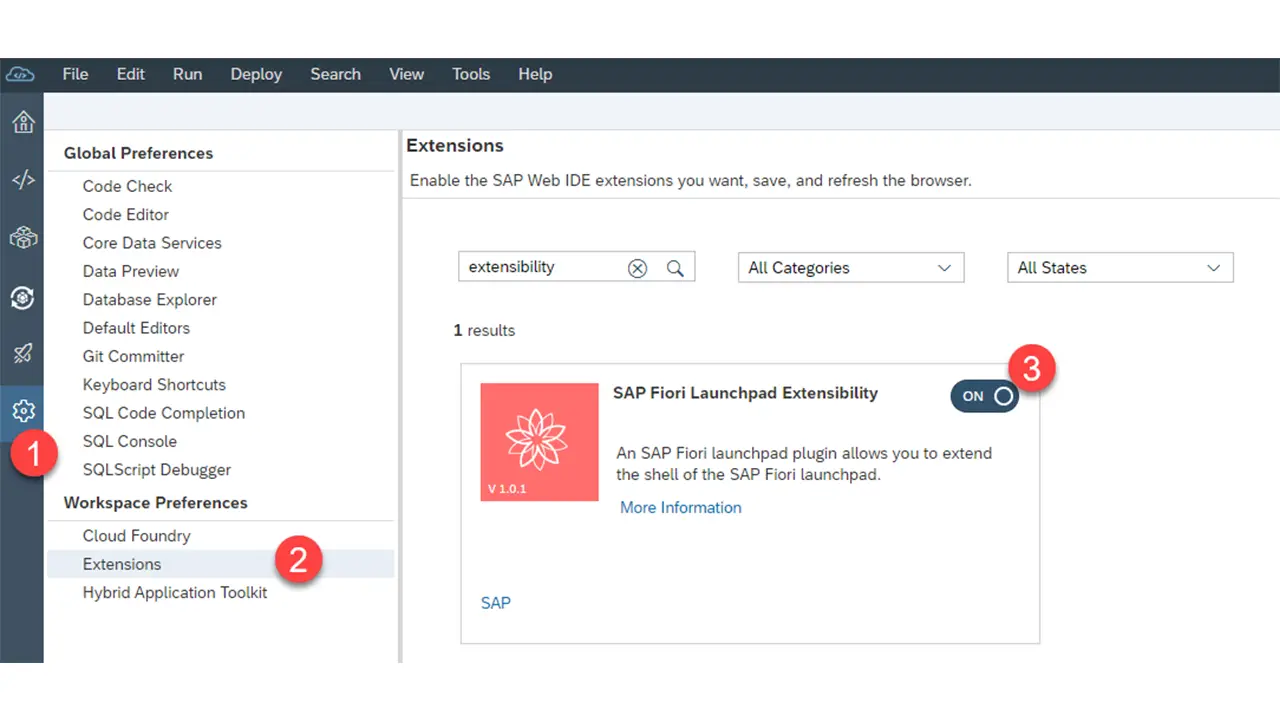
Task: Select Keyboard Shortcuts preference
Action: pos(154,385)
